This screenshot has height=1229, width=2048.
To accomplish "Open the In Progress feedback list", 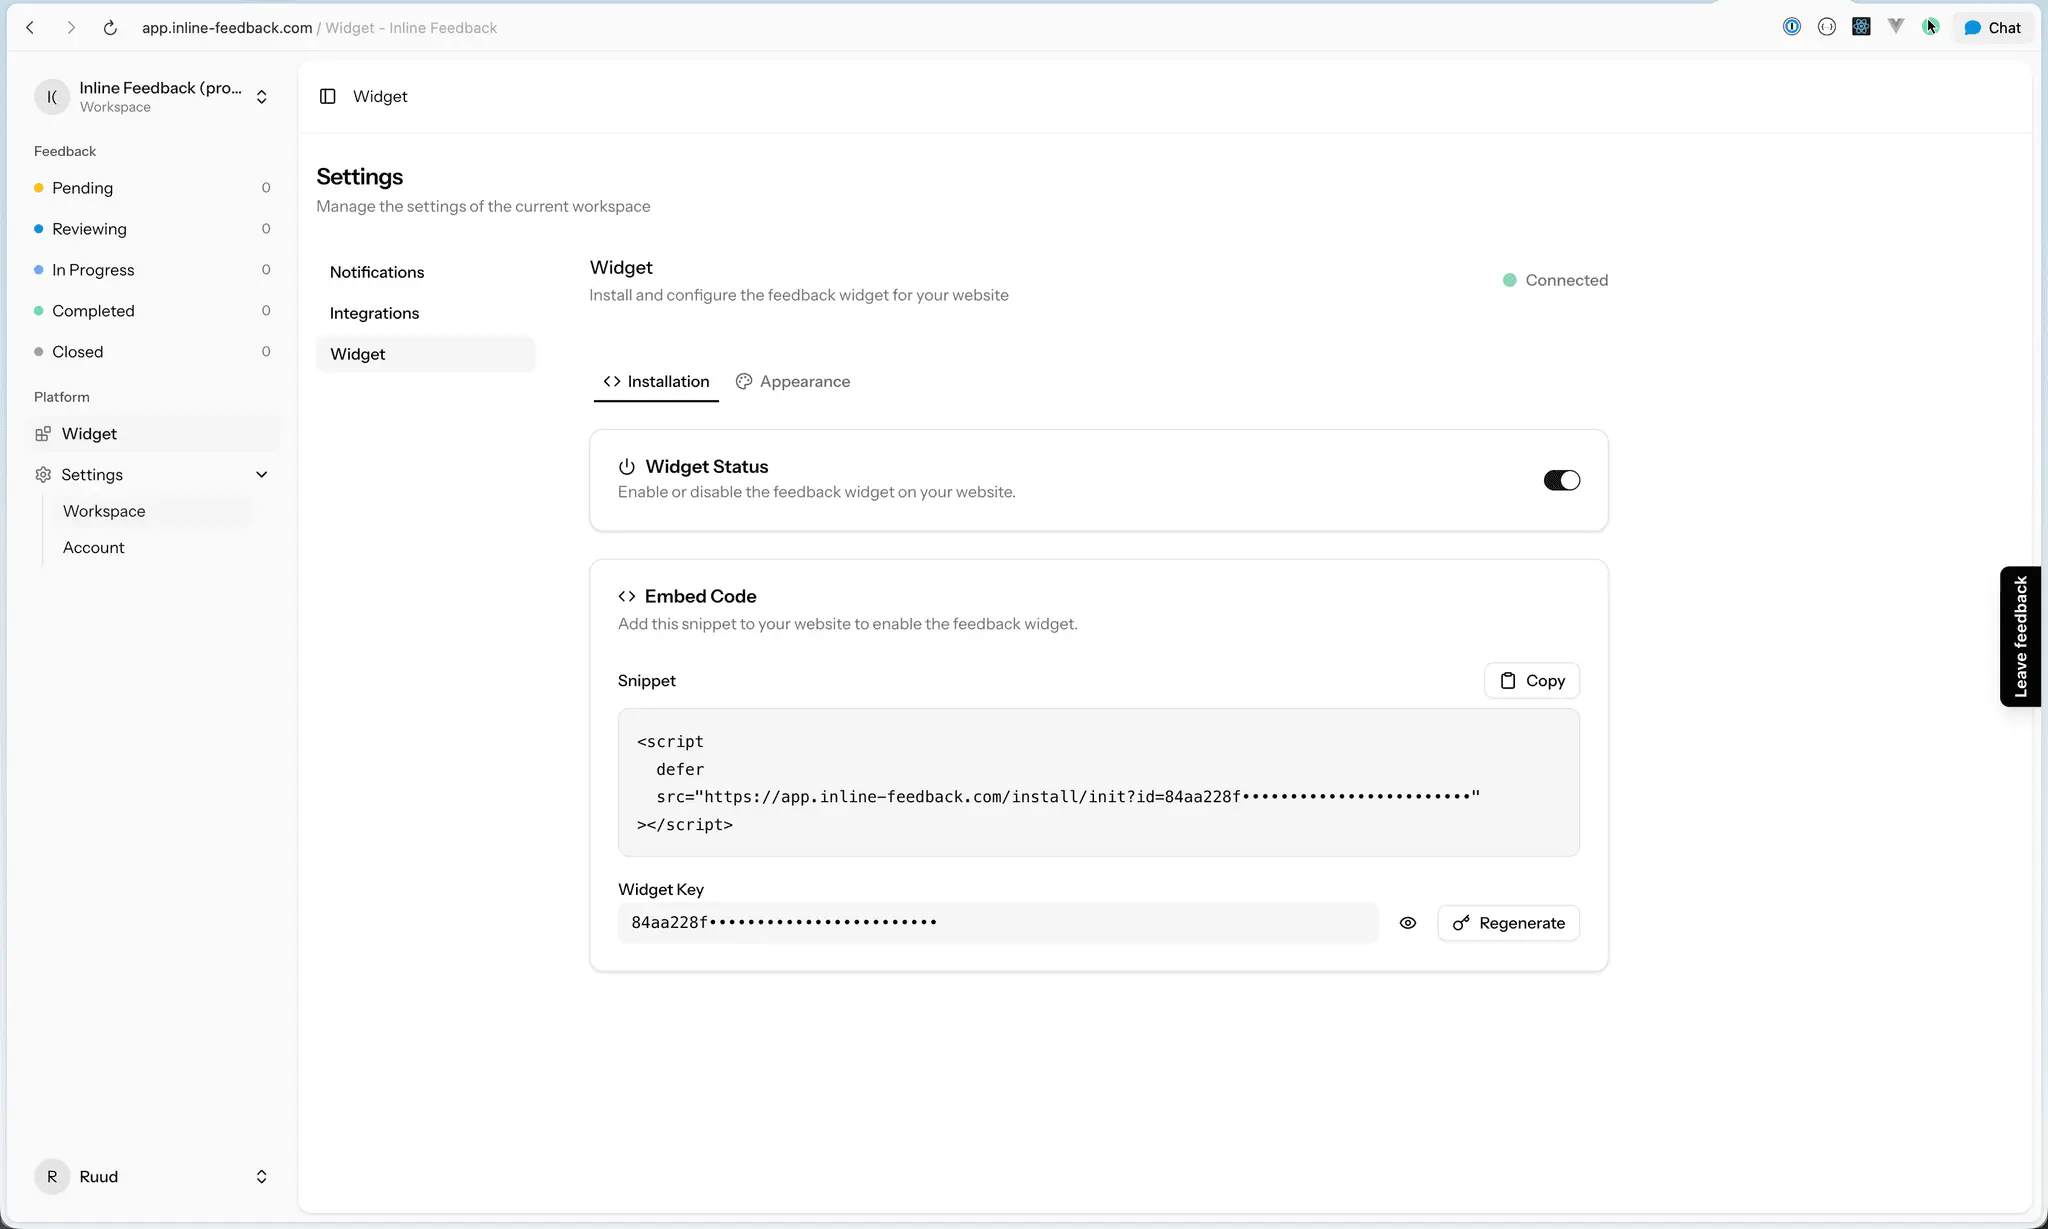I will click(153, 270).
